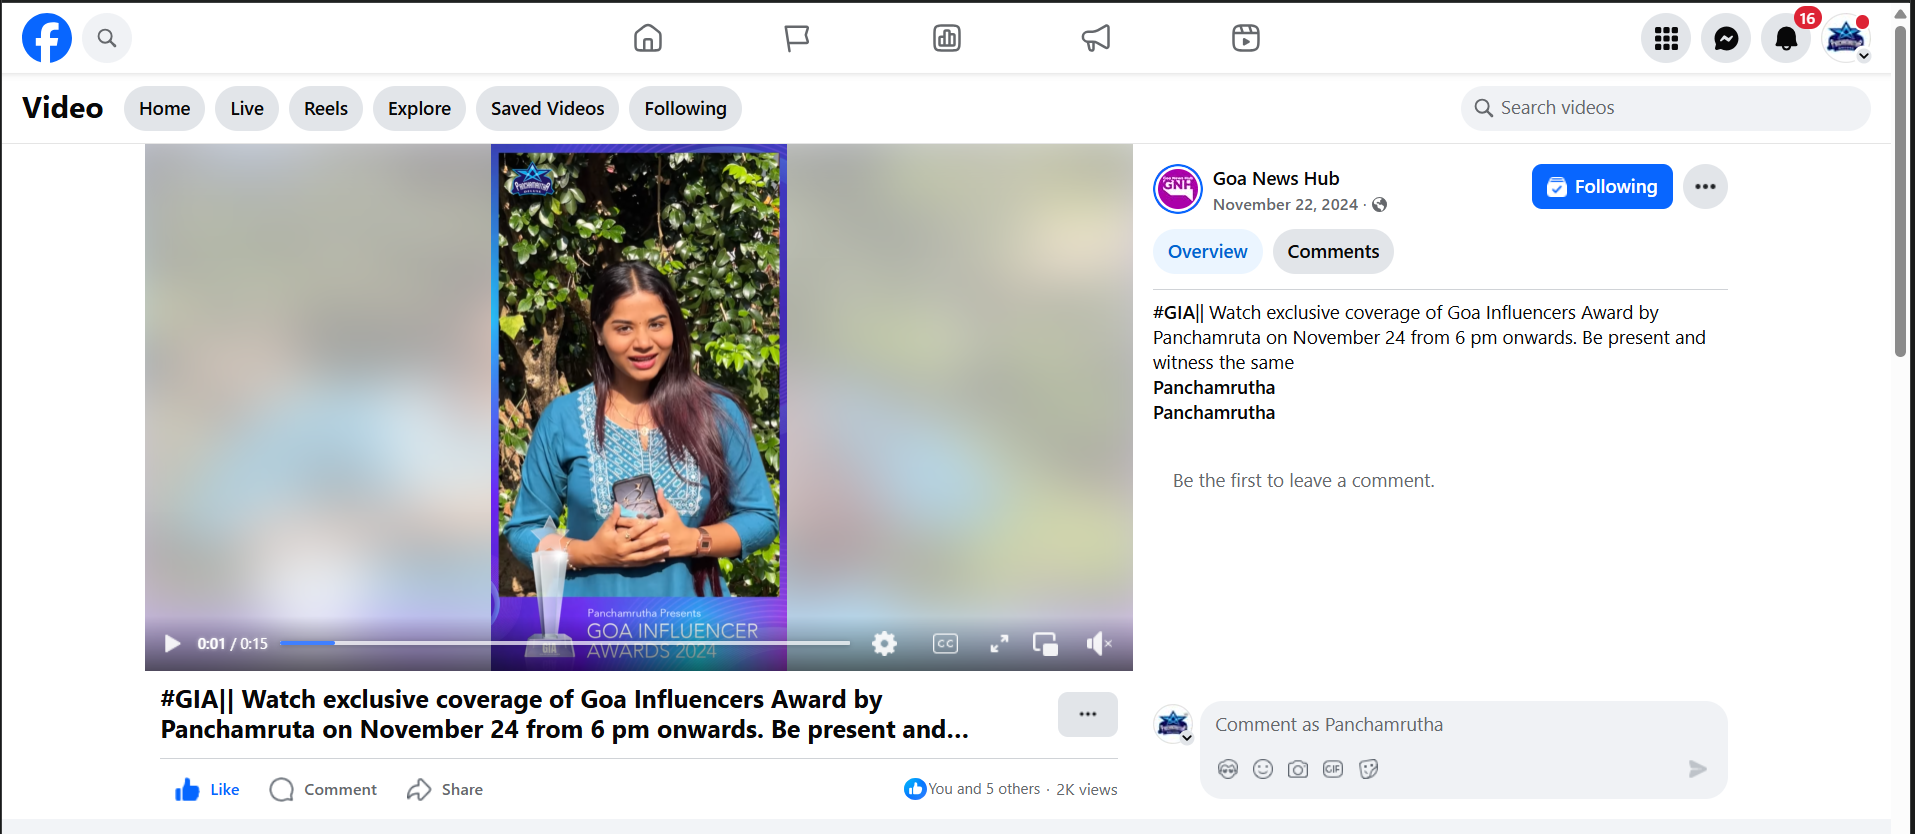Select the Reels tab

click(325, 109)
